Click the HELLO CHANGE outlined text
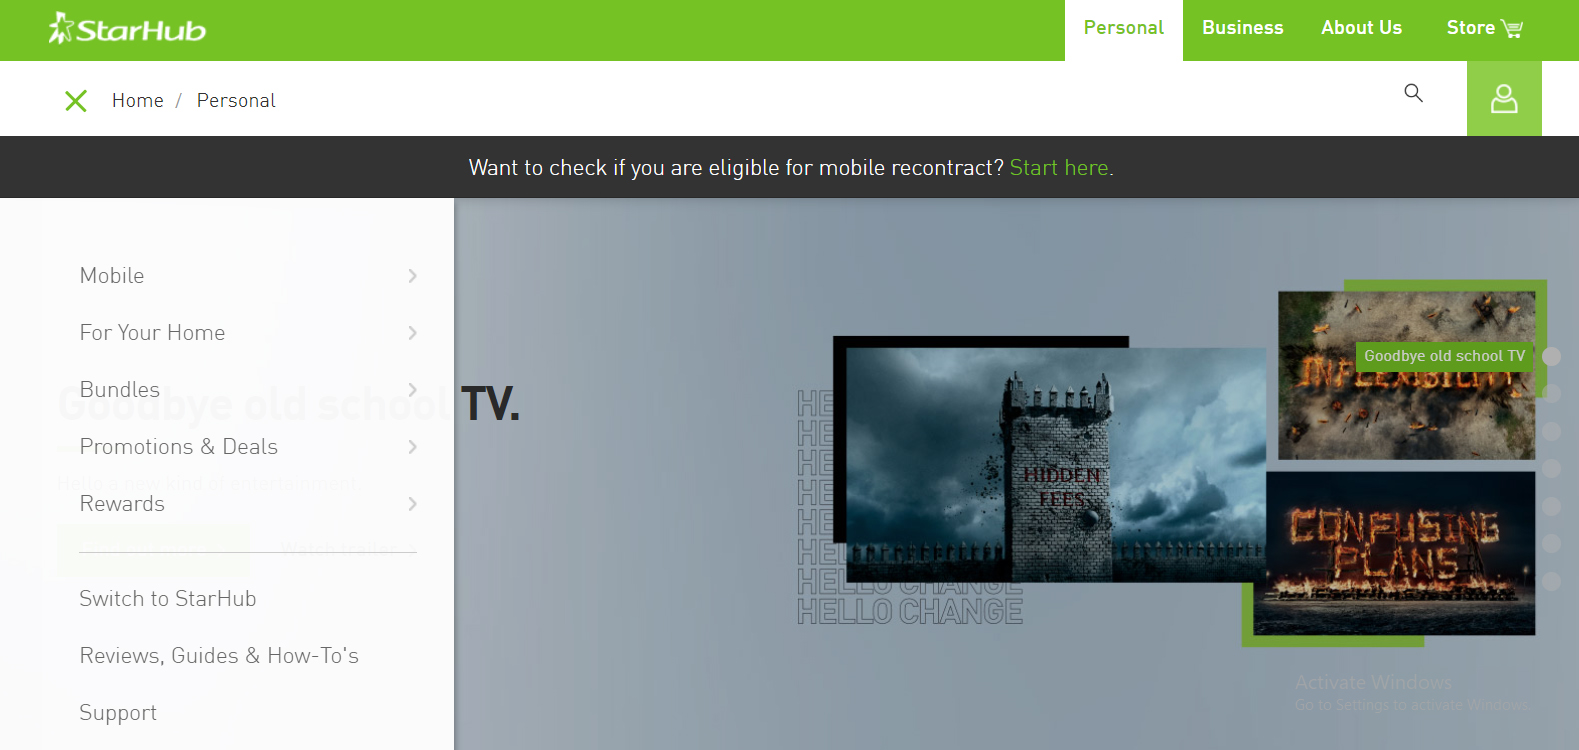1579x750 pixels. click(x=910, y=612)
